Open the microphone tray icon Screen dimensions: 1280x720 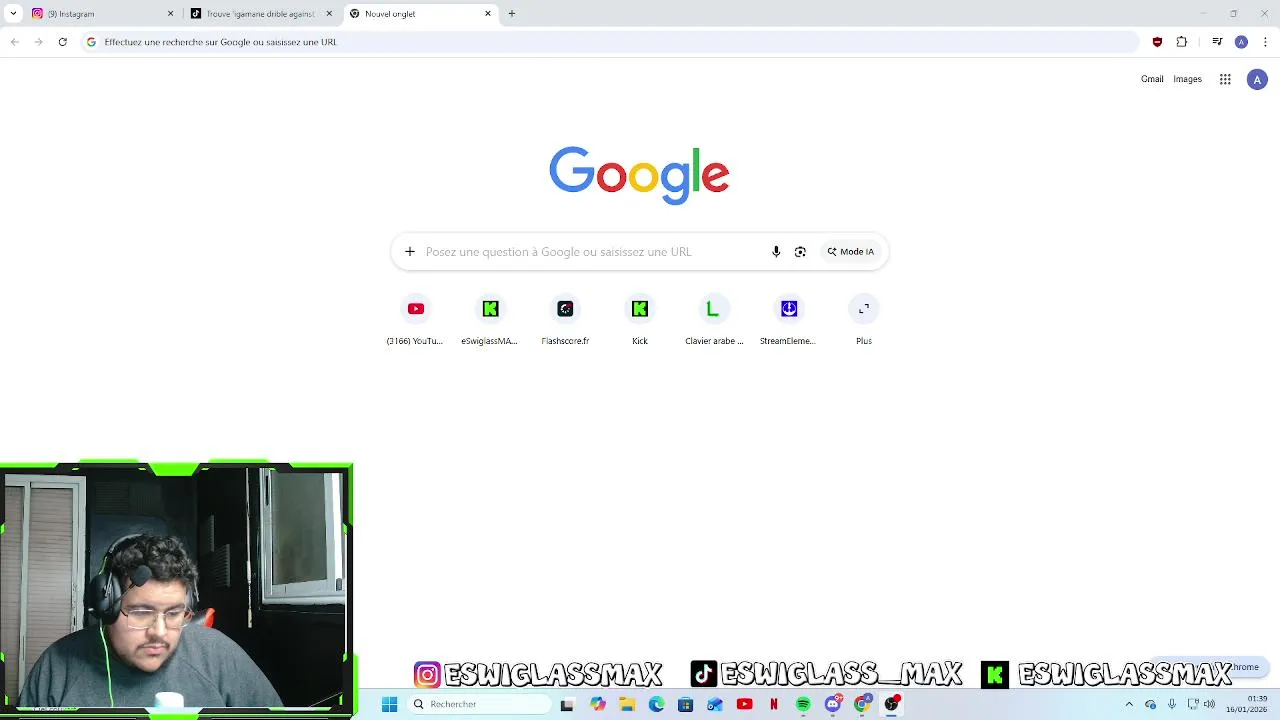[x=1172, y=704]
